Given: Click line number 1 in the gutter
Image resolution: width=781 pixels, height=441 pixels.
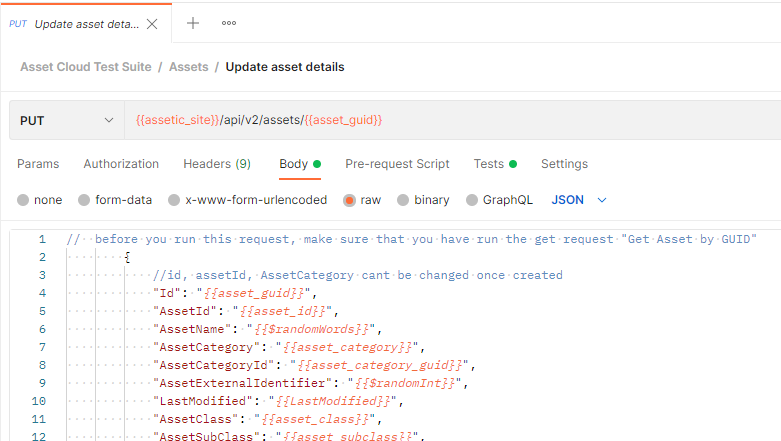Looking at the screenshot, I should pyautogui.click(x=42, y=239).
